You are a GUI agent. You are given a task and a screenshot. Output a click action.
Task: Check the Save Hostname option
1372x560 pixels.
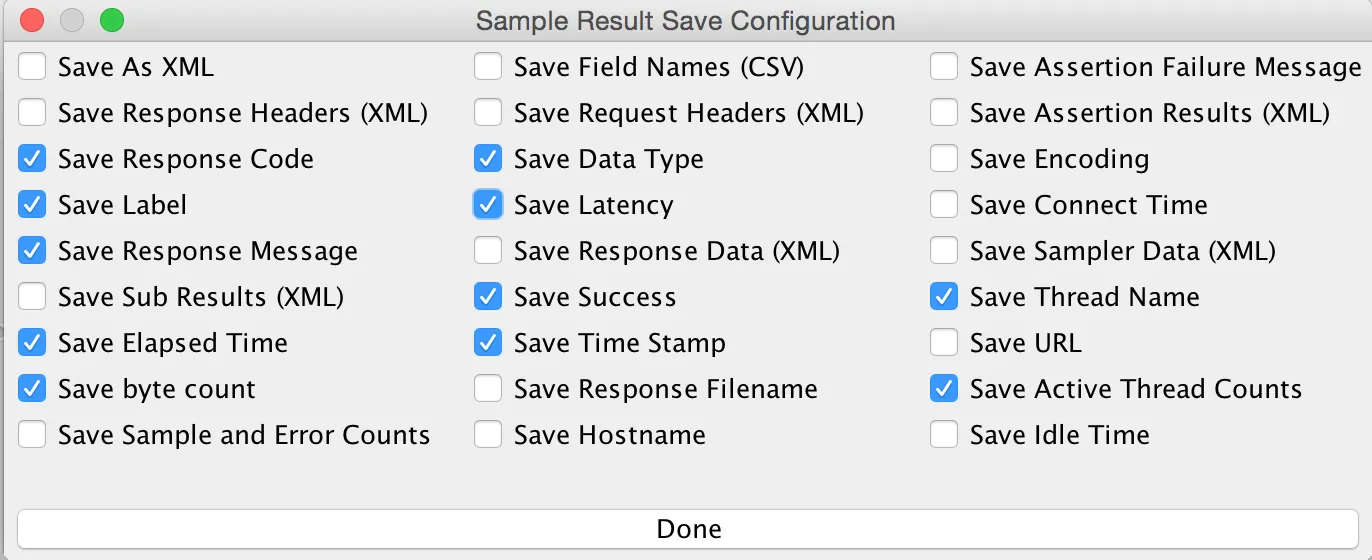coord(488,435)
